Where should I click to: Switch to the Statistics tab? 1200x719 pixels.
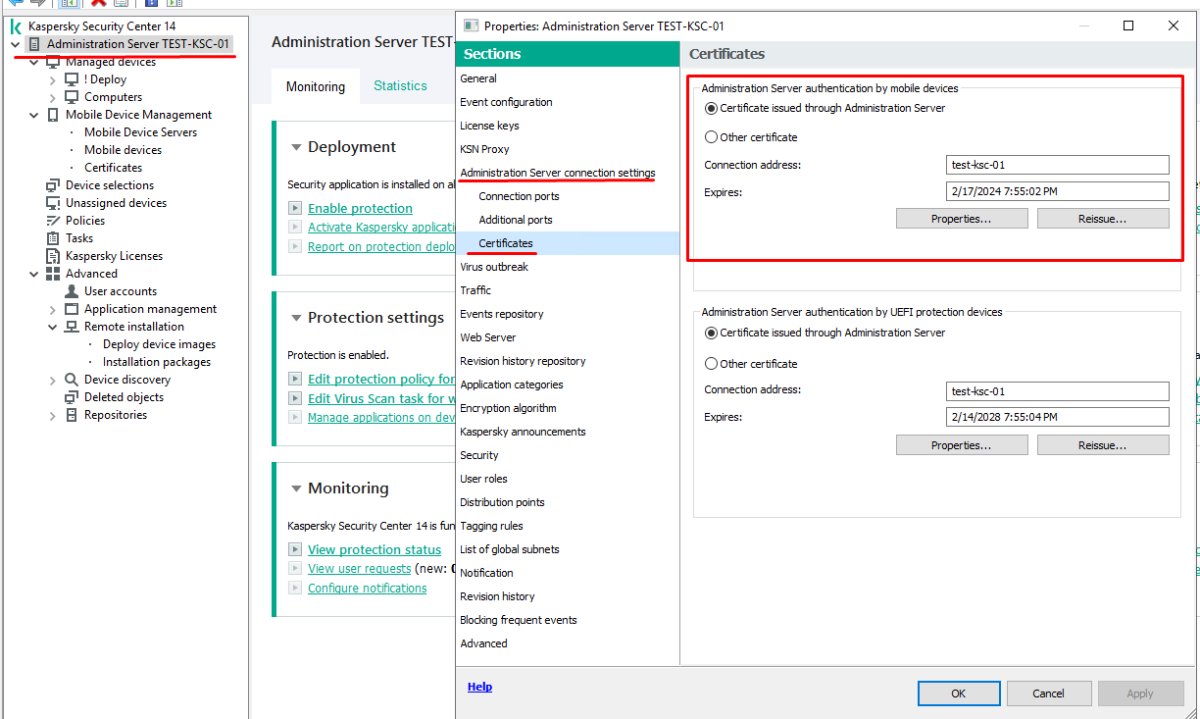[400, 86]
